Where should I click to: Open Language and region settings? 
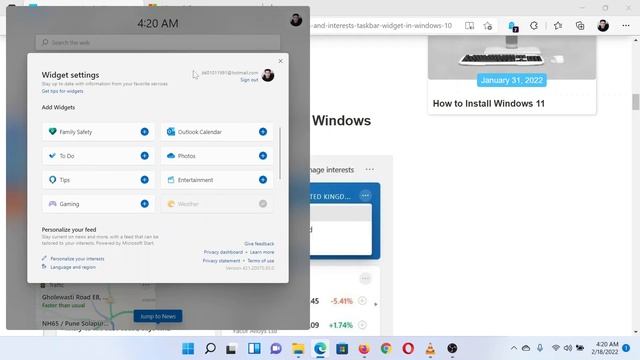73,267
